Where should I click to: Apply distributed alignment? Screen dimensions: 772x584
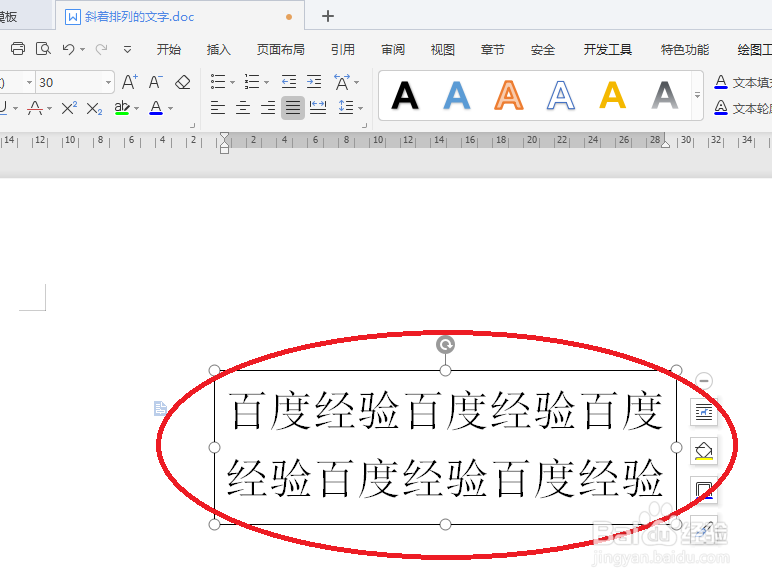(318, 107)
